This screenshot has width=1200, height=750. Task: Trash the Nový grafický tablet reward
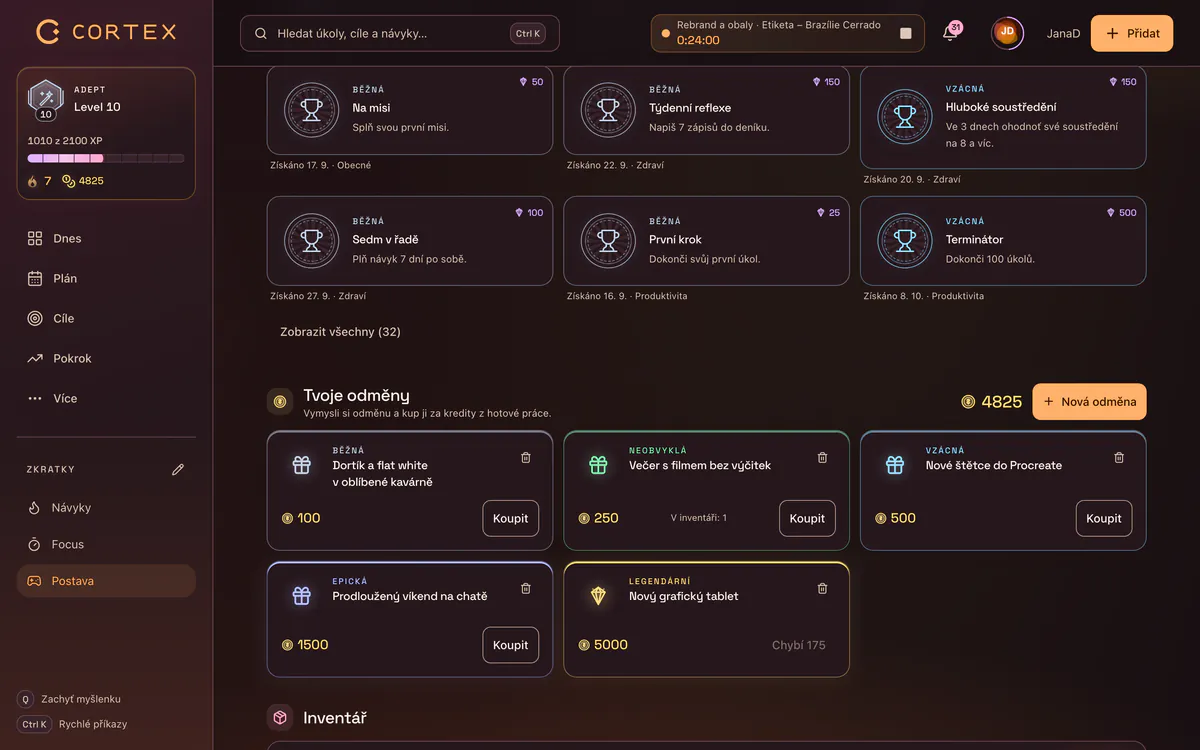[x=823, y=588]
